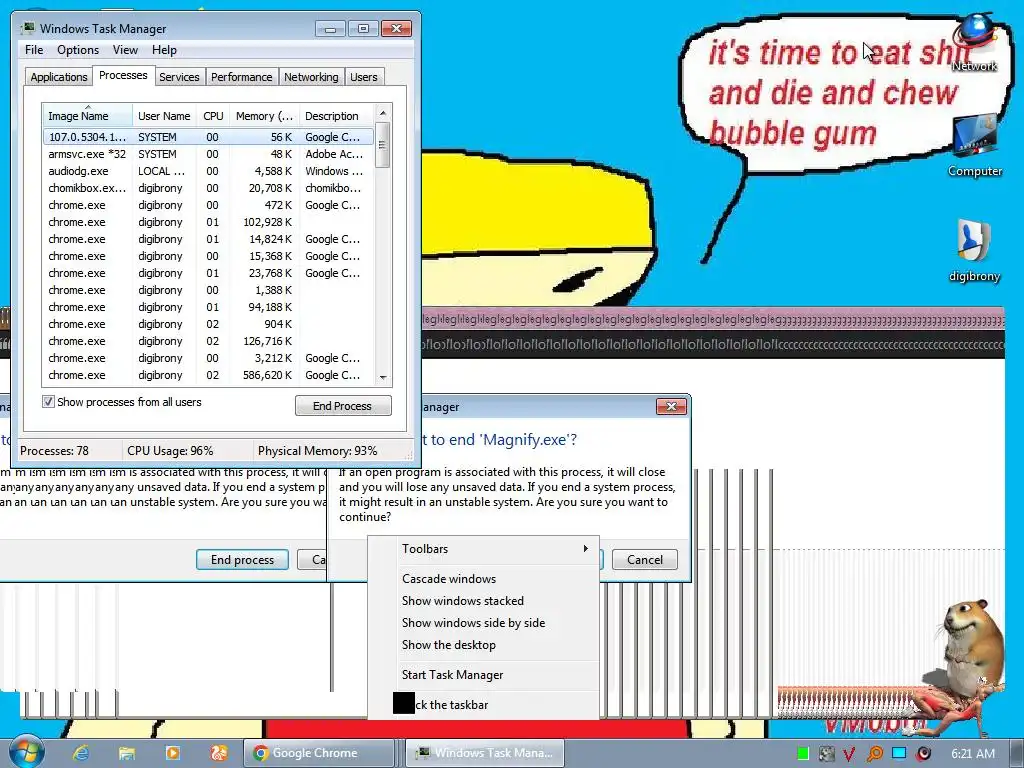Select chrome.exe row using 102,928 K

(x=208, y=222)
